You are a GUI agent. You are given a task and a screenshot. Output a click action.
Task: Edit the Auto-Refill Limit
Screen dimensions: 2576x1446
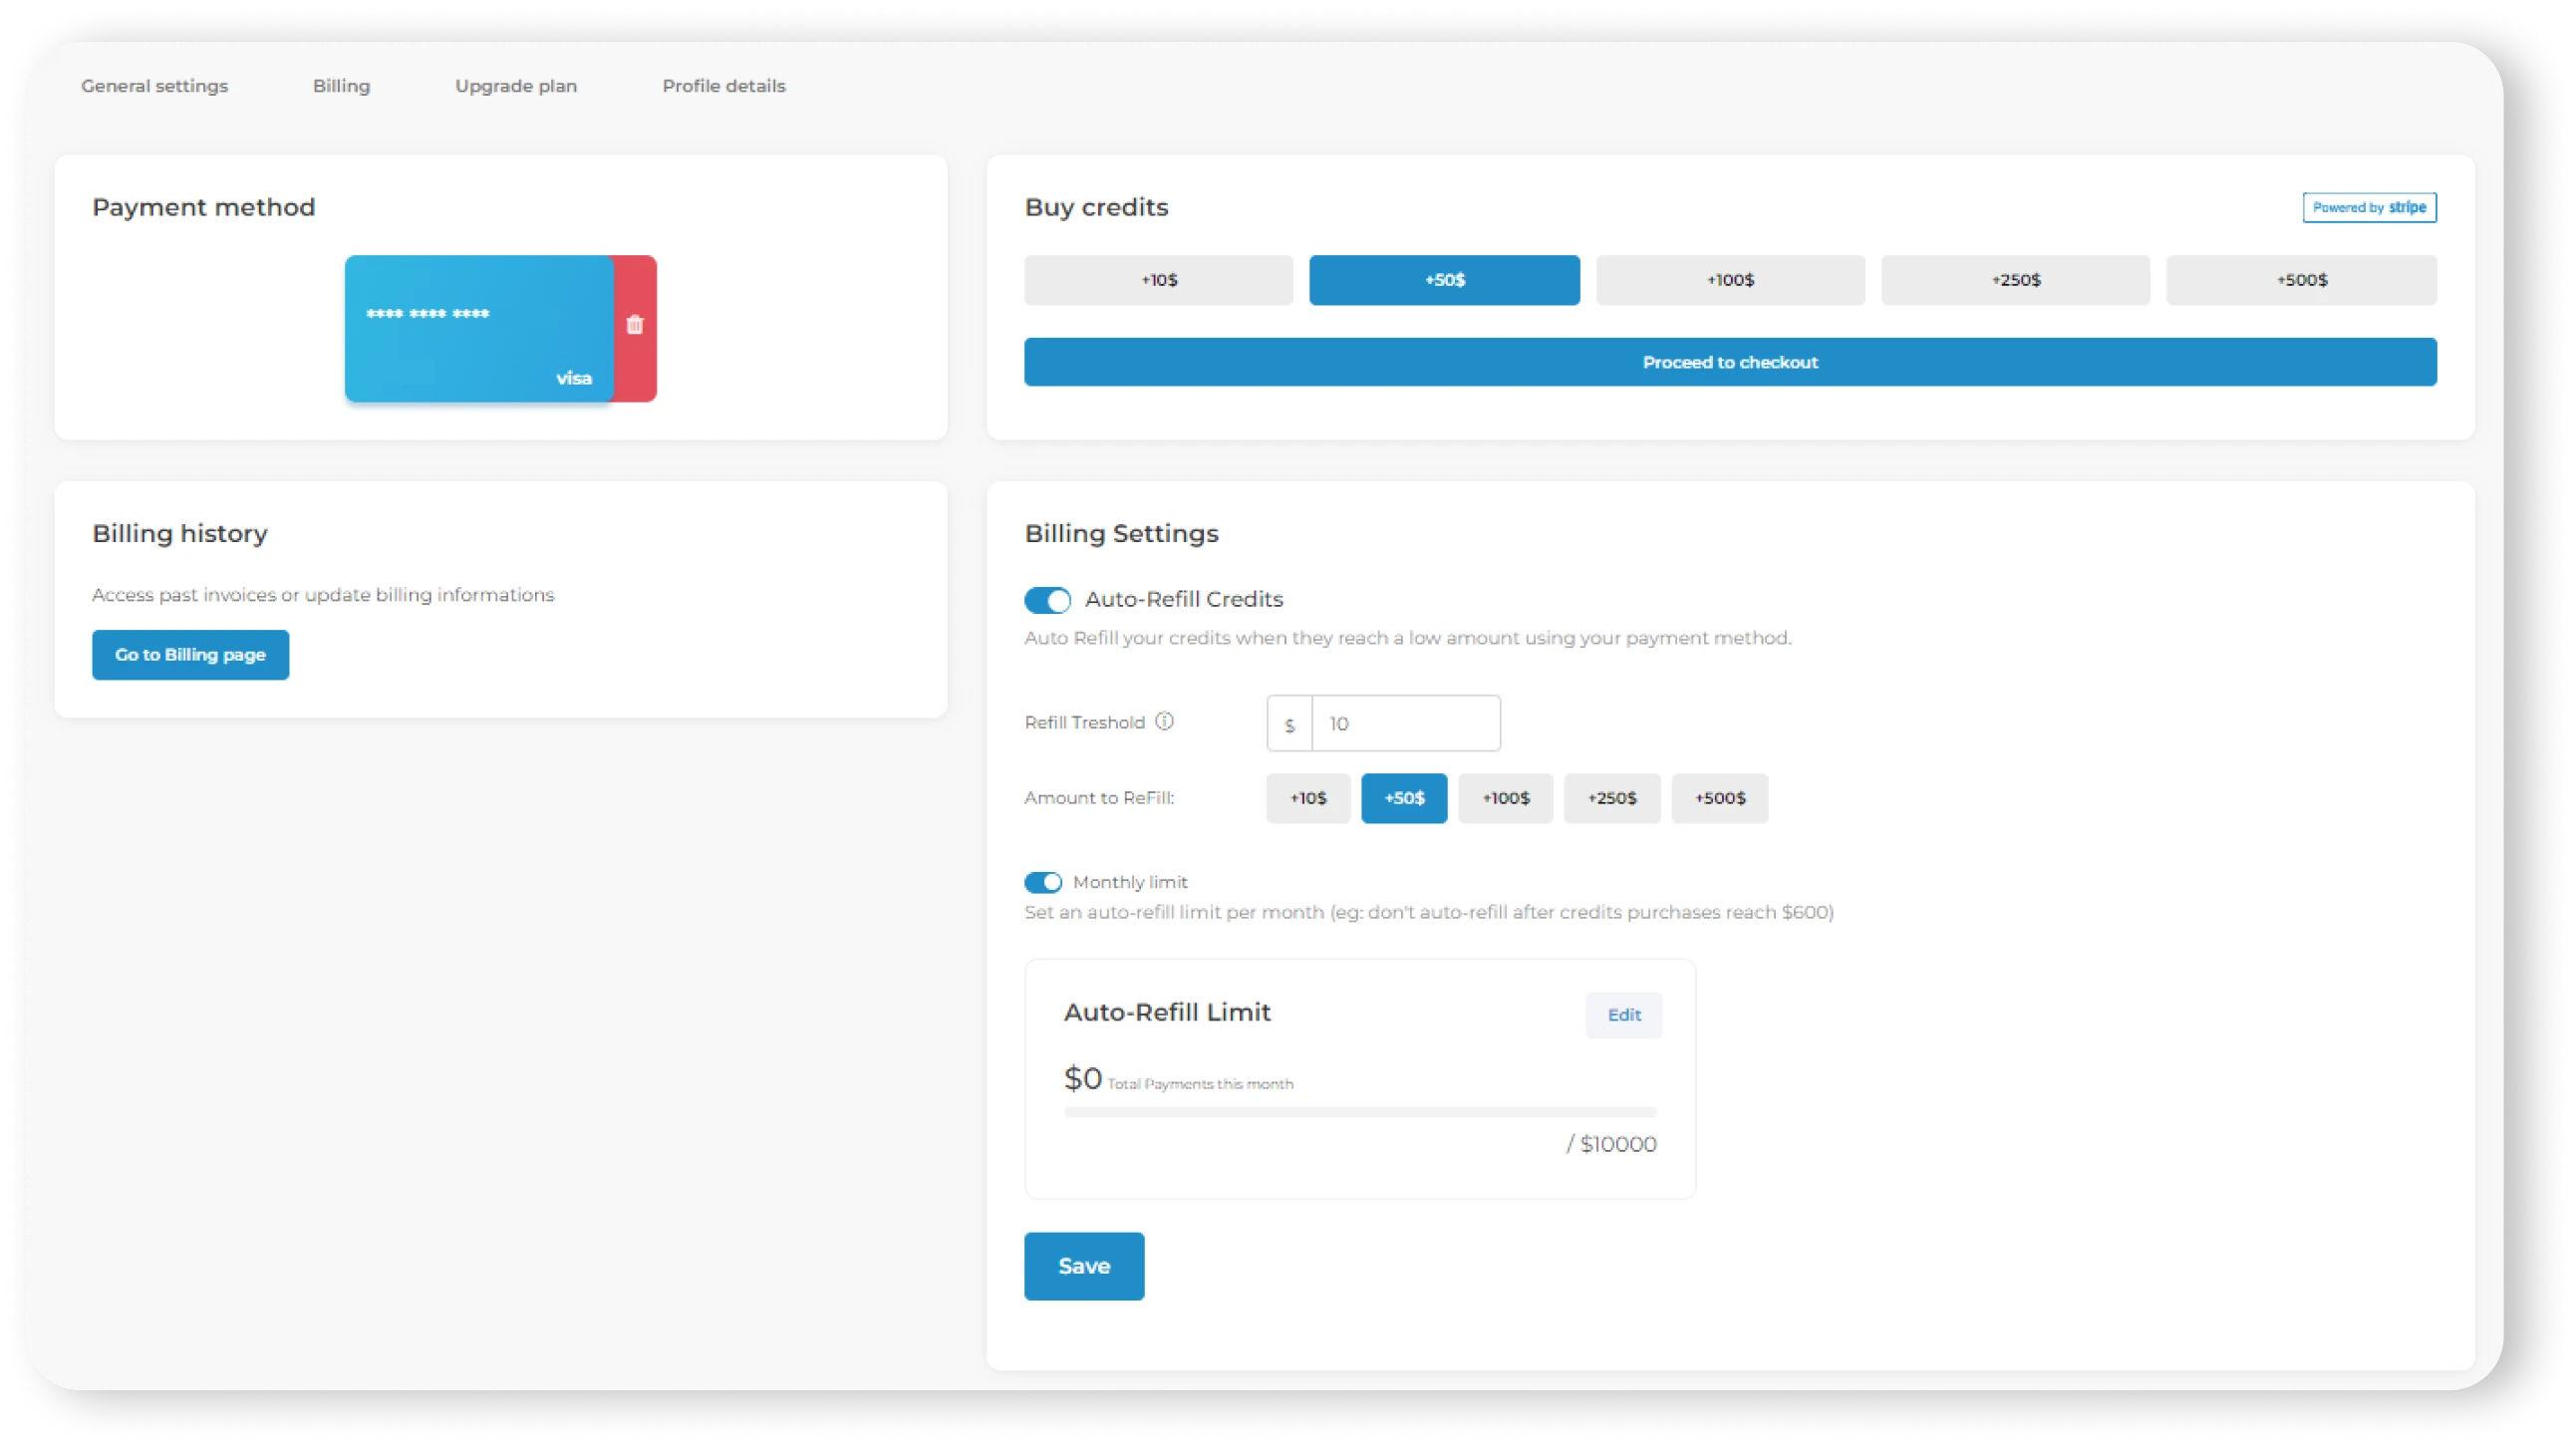pyautogui.click(x=1623, y=1015)
